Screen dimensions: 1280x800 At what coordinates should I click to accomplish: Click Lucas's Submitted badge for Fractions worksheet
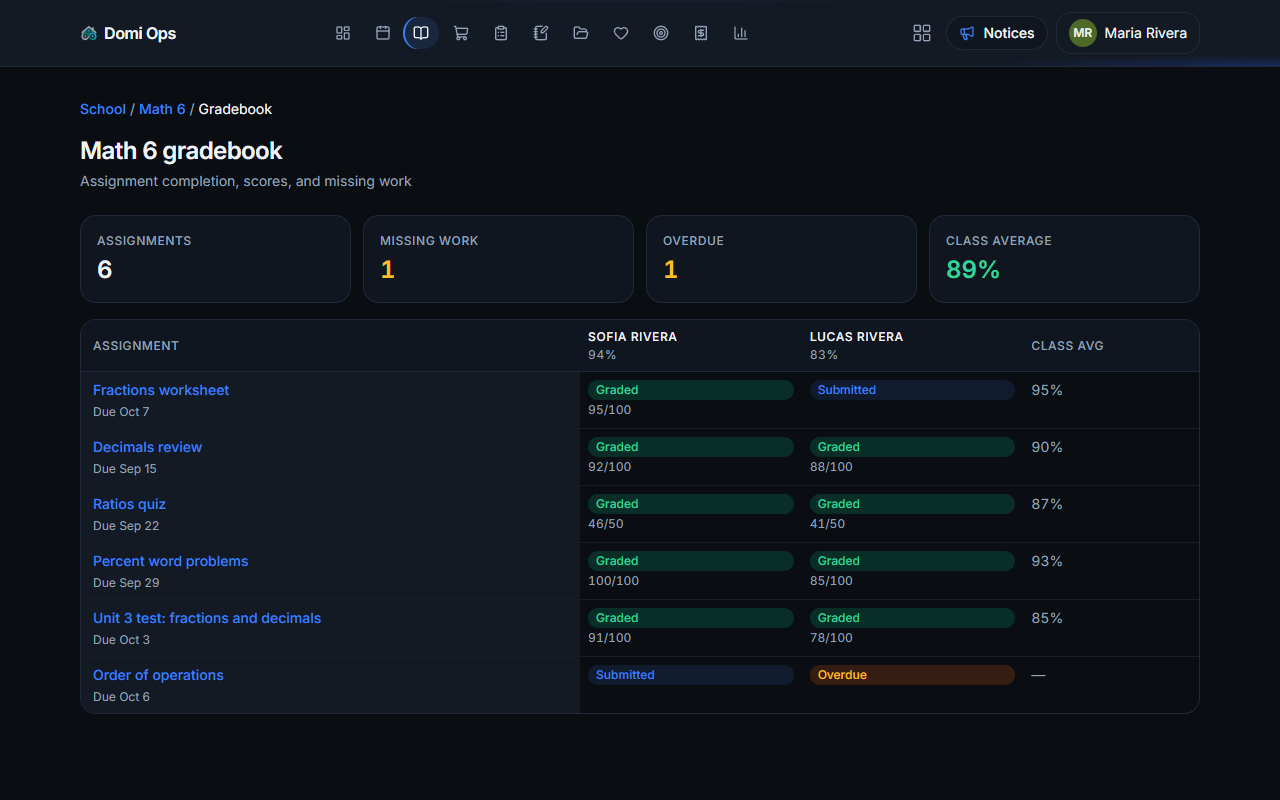coord(912,390)
